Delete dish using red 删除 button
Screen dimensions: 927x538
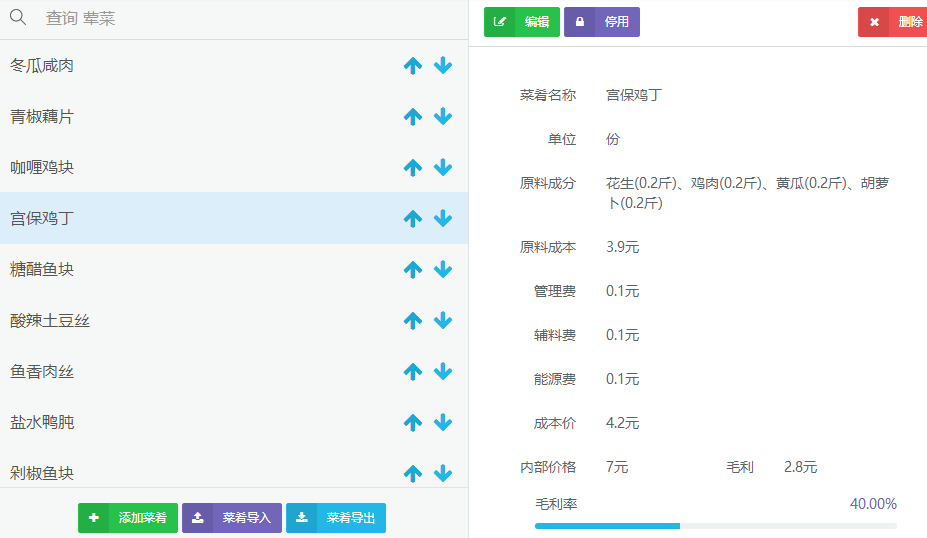(893, 22)
